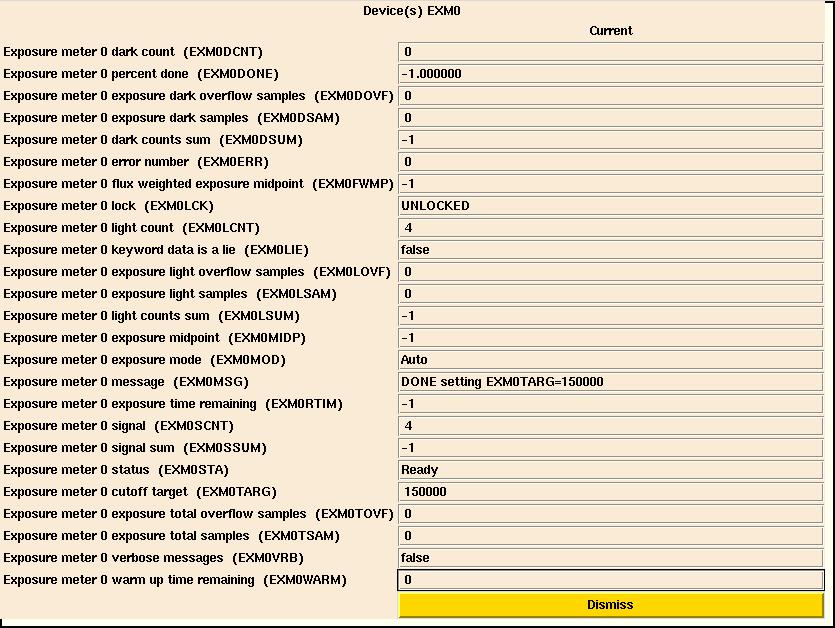This screenshot has height=628, width=835.
Task: Click the EXM0LCK lock field showing UNLOCKED
Action: point(610,206)
